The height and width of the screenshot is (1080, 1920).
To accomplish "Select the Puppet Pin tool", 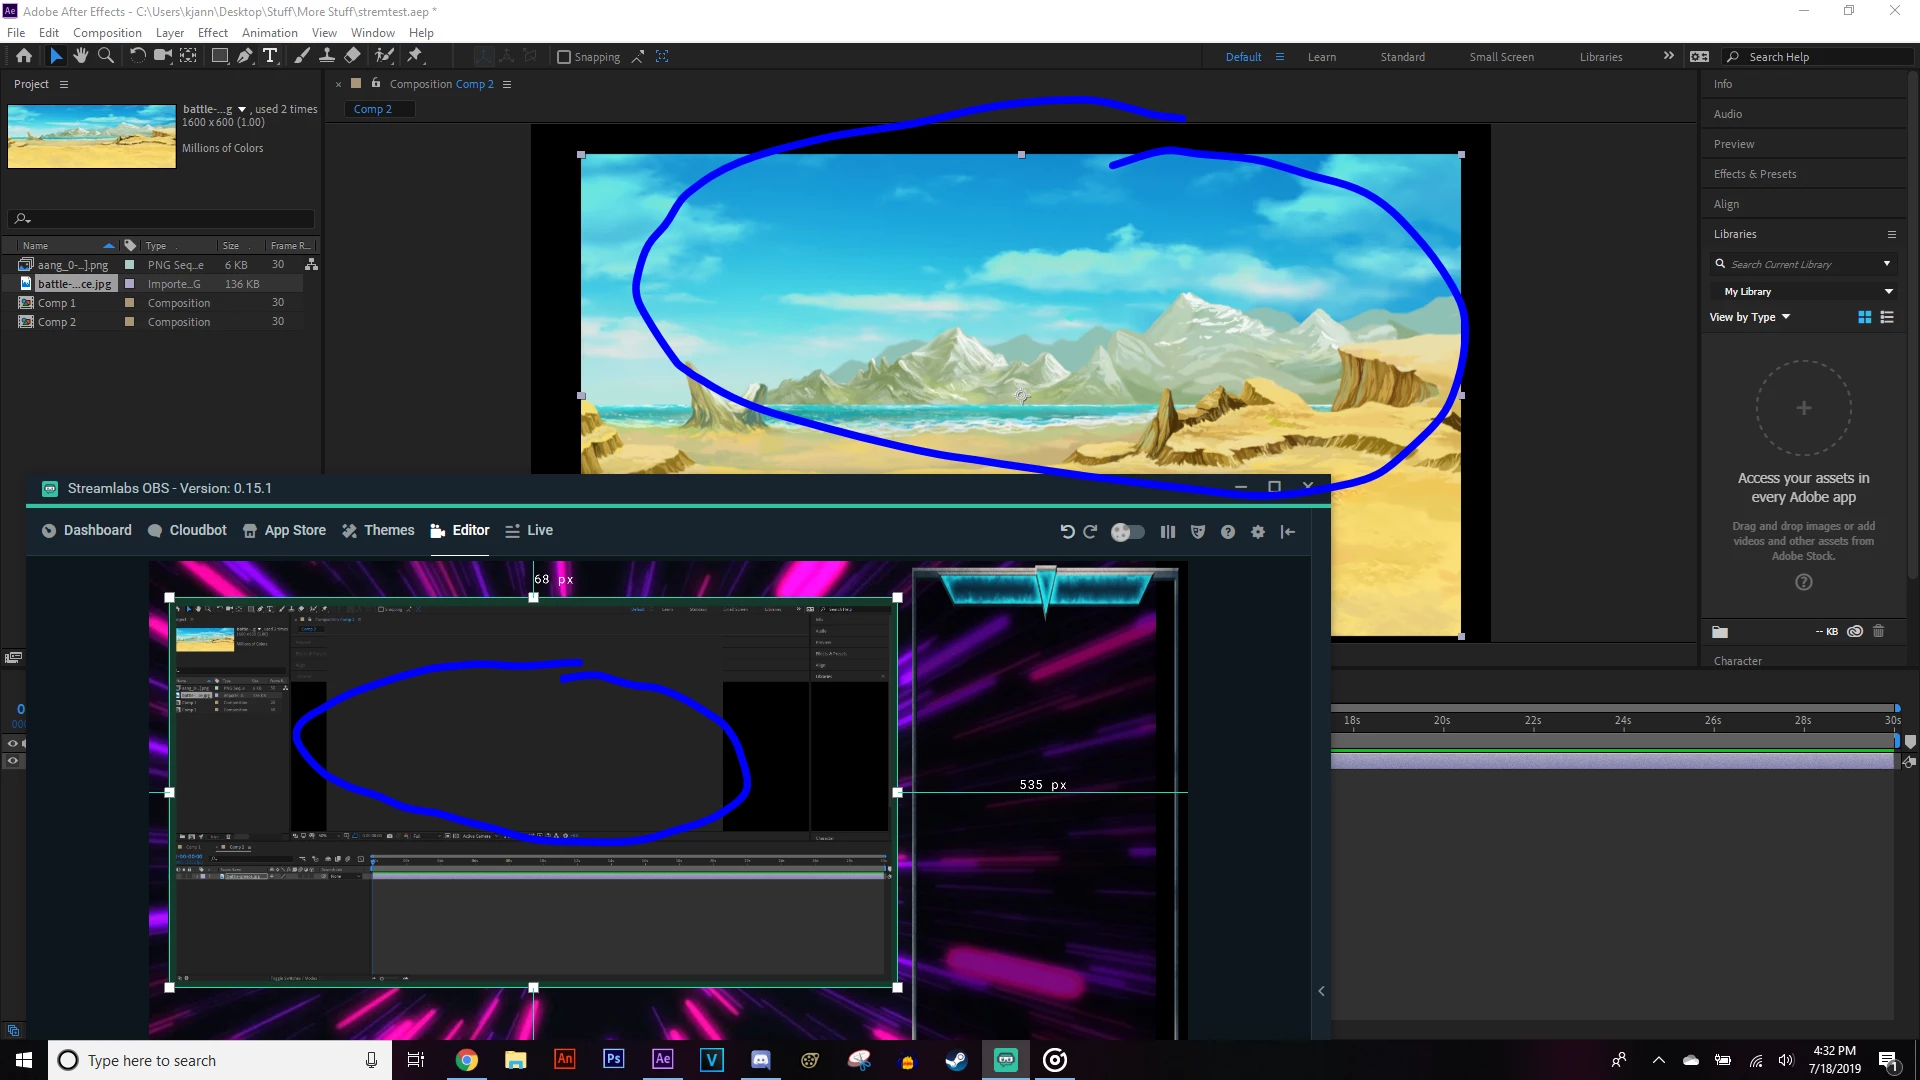I will 415,56.
